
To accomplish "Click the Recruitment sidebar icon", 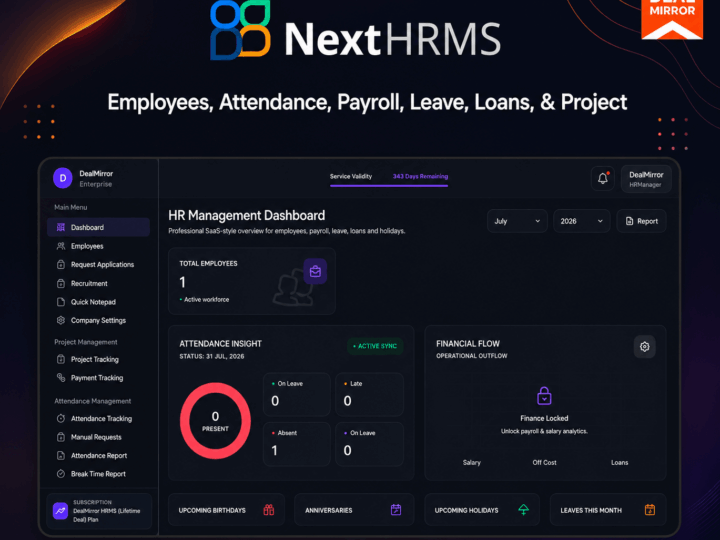I will point(61,283).
